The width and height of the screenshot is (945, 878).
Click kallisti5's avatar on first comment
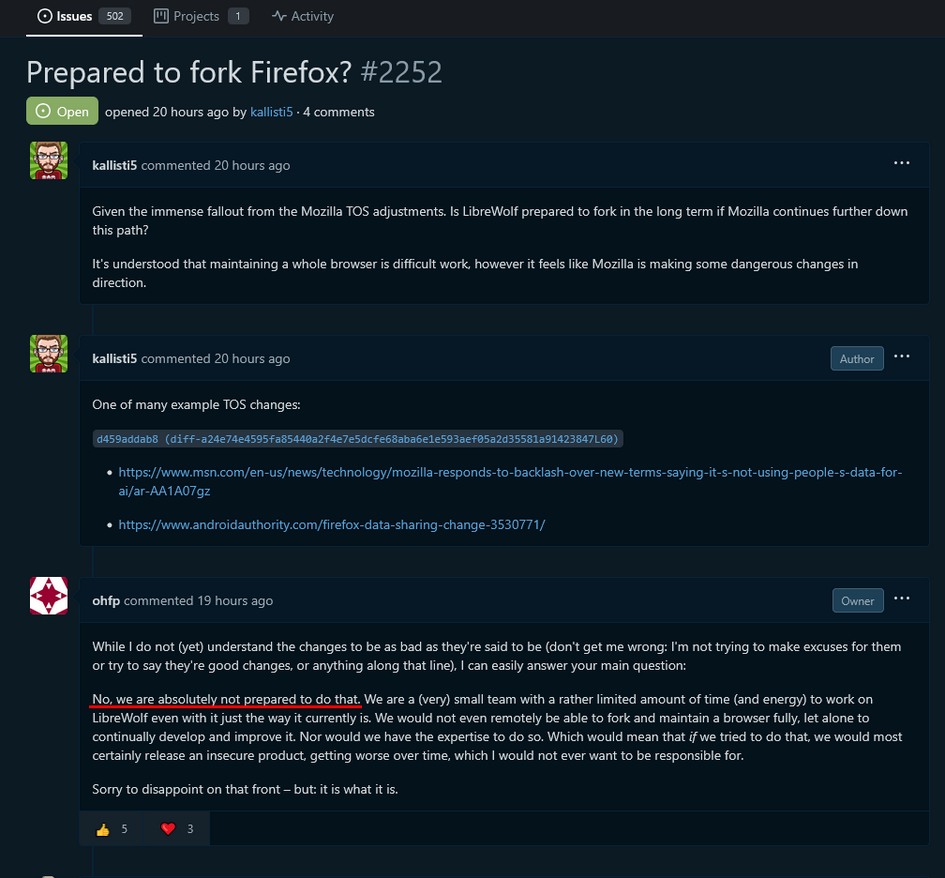click(x=49, y=160)
